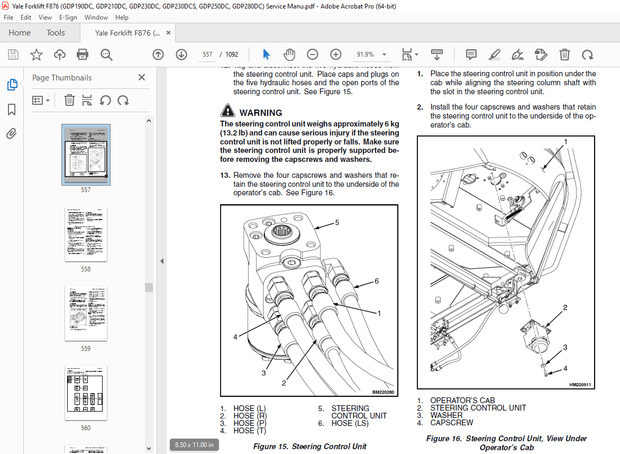Click the 8.50 x 11.00 in page size label
Image resolution: width=620 pixels, height=454 pixels.
tap(194, 445)
